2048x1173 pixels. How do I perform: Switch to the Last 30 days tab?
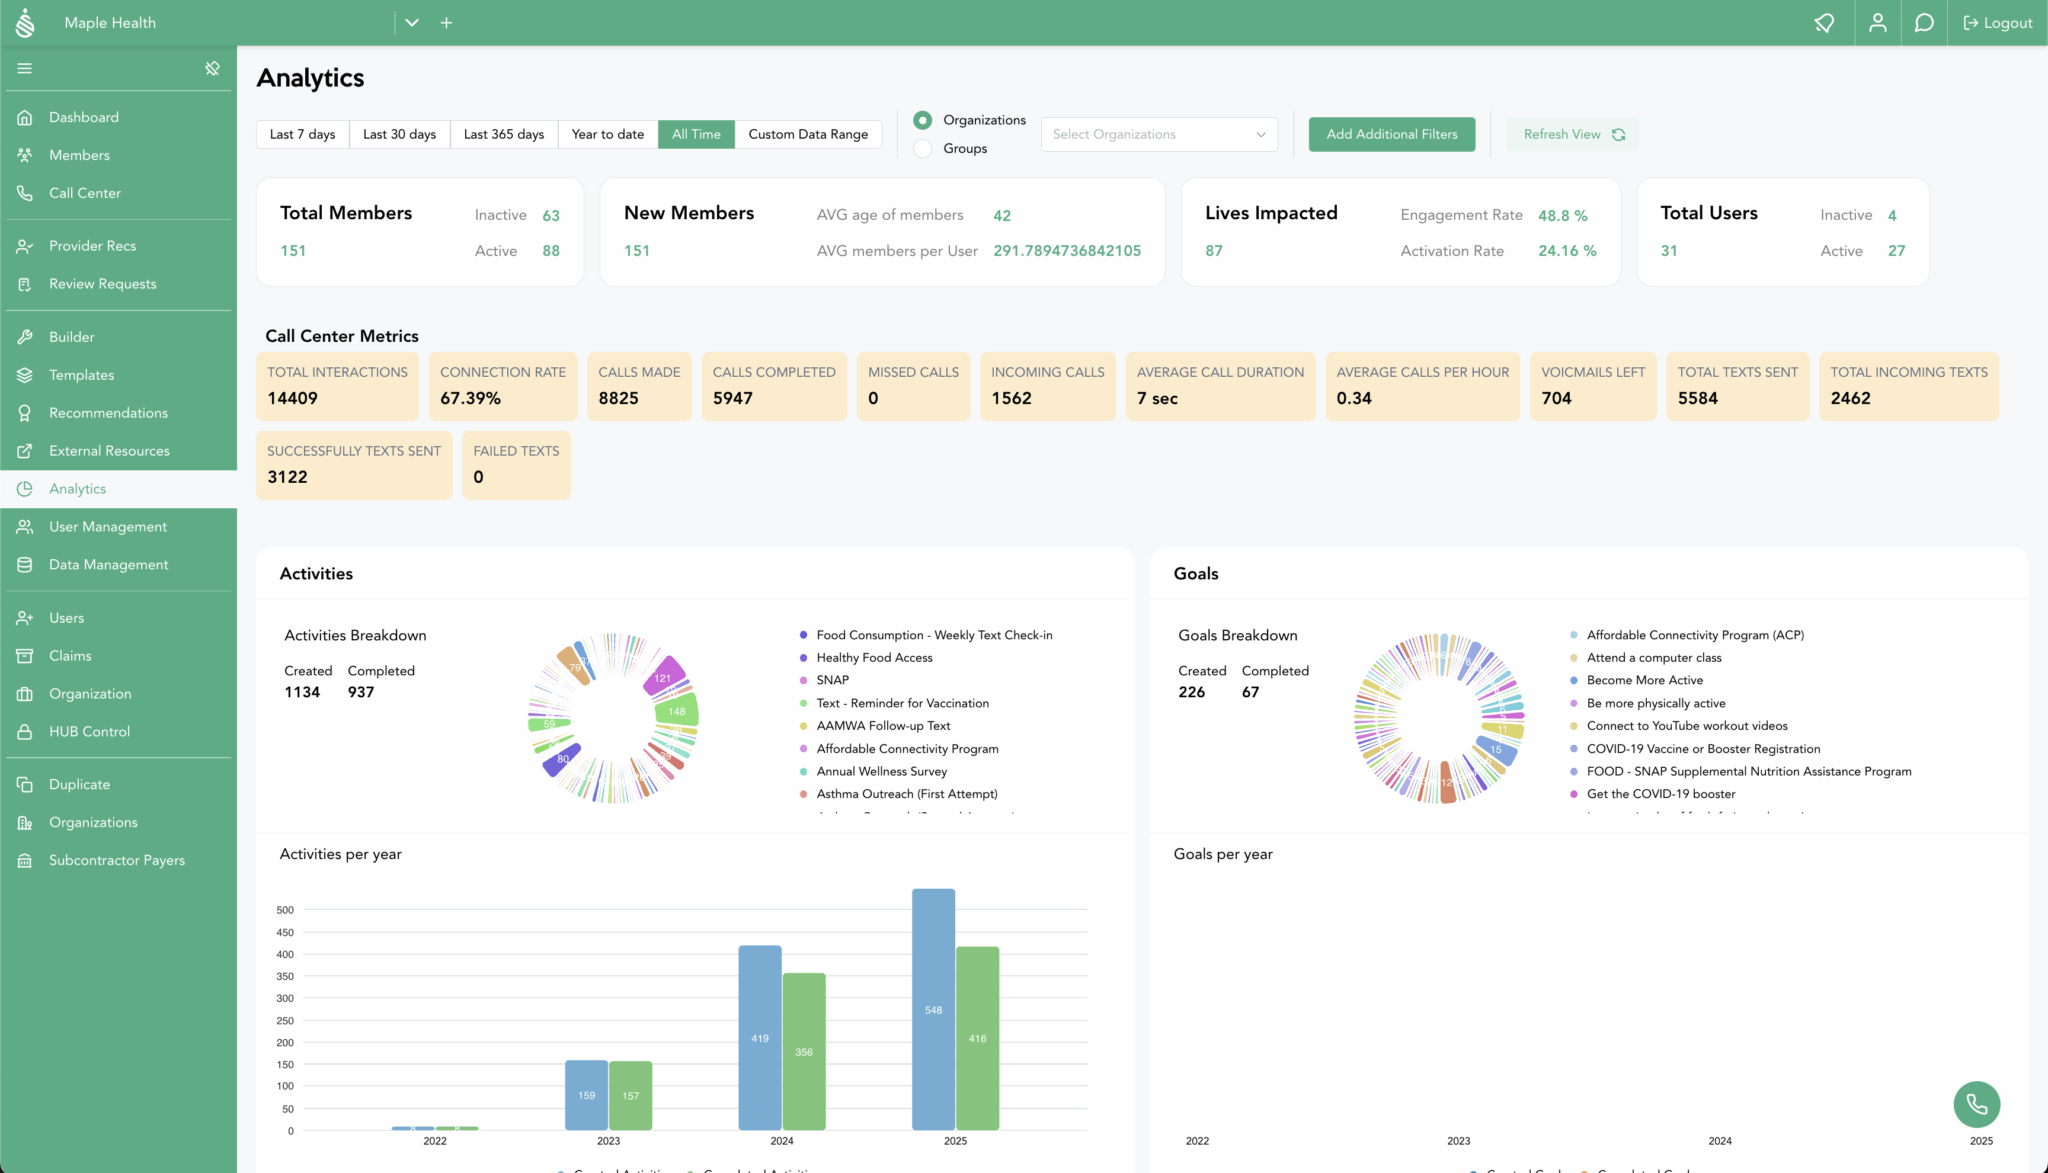point(399,134)
